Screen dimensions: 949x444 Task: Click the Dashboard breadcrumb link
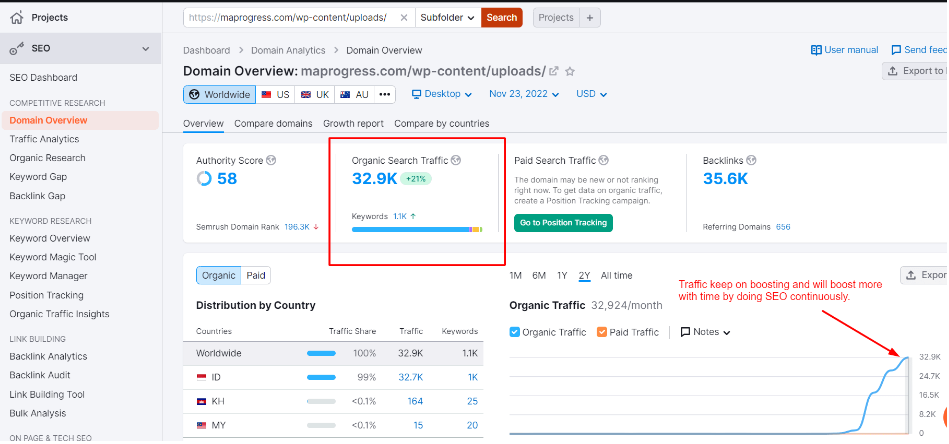tap(207, 50)
